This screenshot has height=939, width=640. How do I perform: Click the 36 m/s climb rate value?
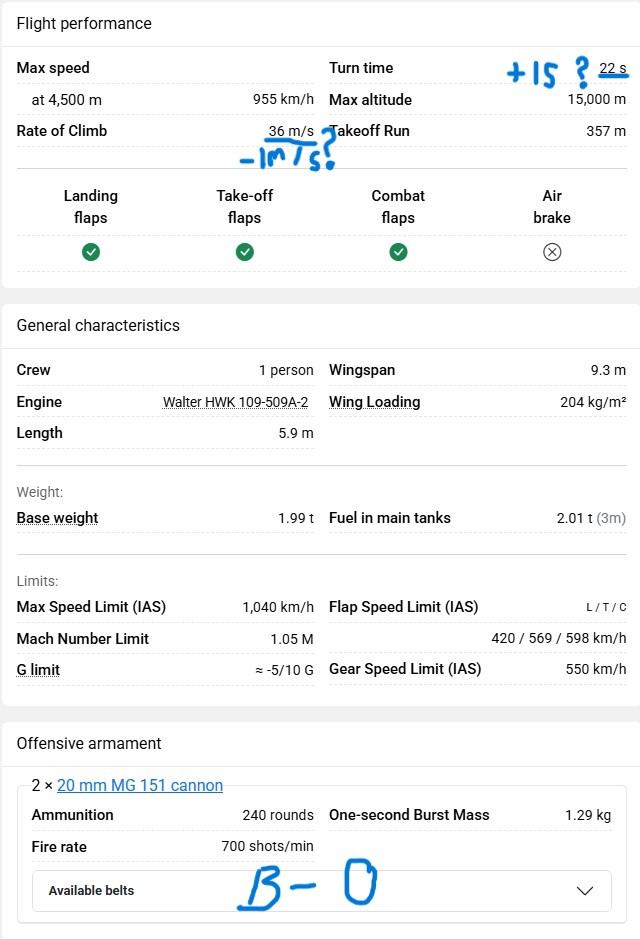[x=291, y=131]
